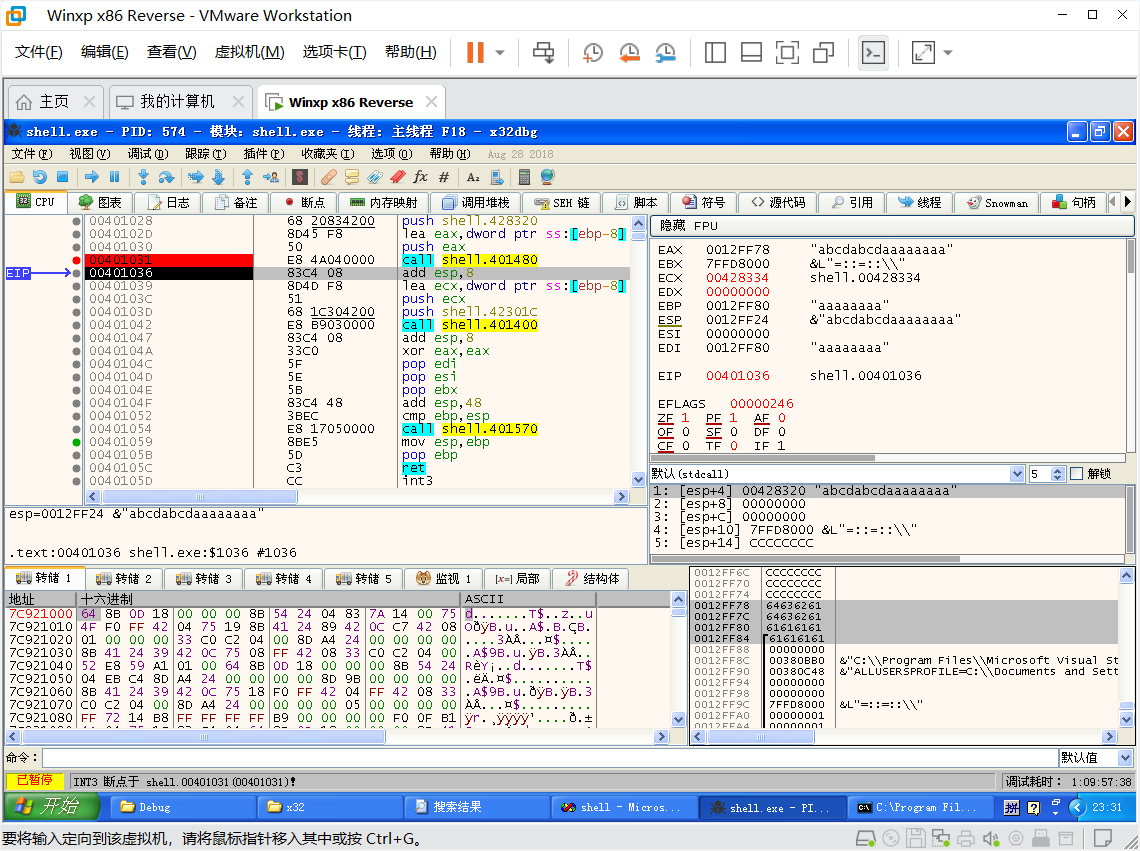Toggle breakpoint dot at address 00401042

[x=76, y=324]
